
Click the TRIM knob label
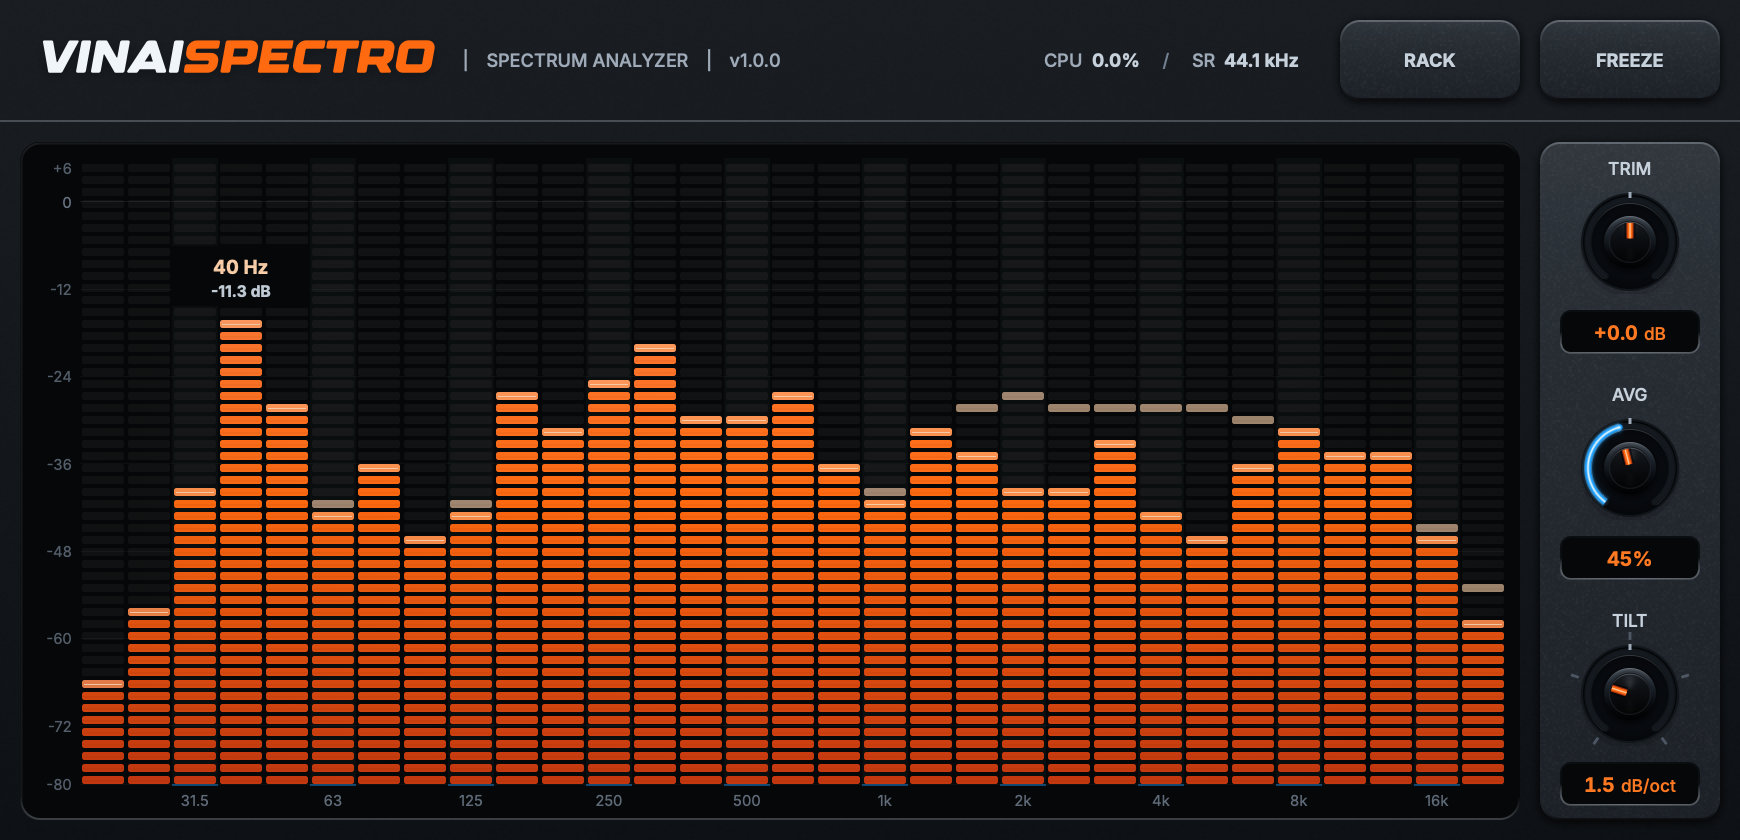1629,169
